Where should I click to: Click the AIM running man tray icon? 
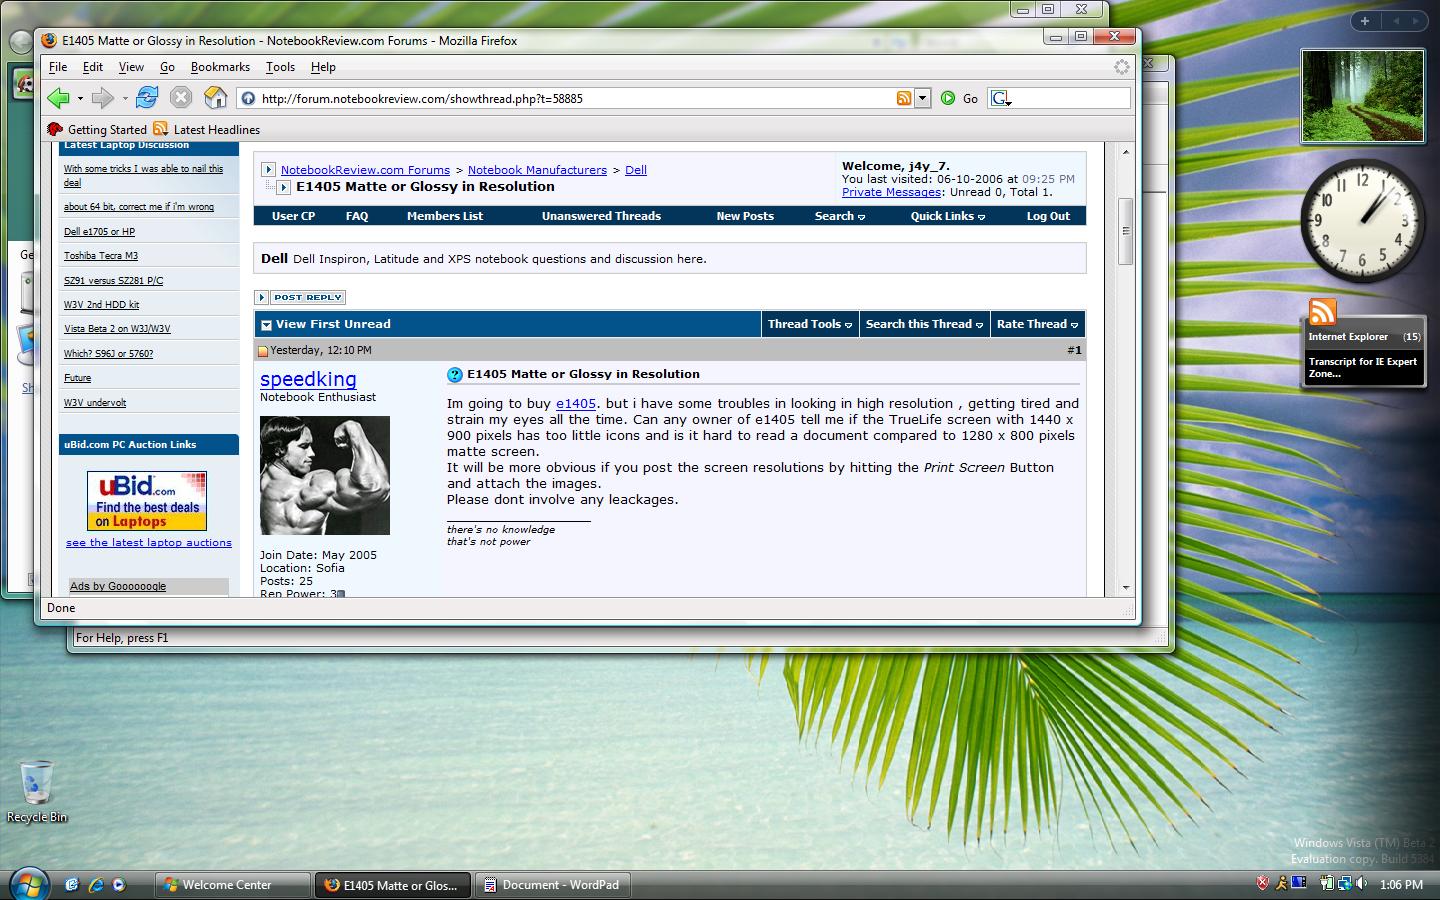point(1281,884)
